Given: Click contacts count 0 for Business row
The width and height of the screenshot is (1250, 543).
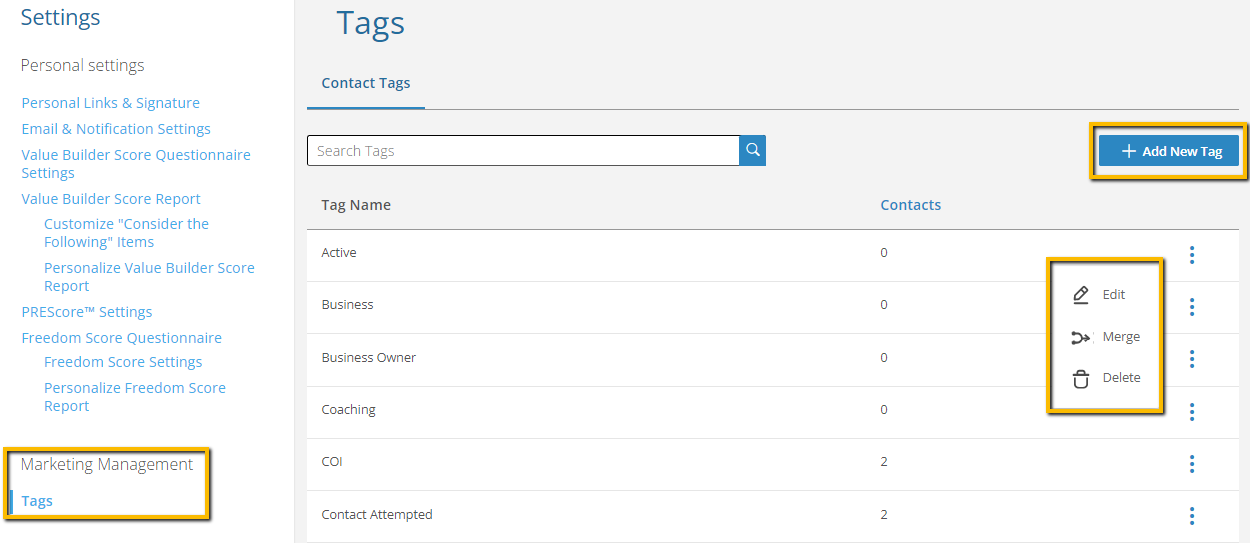Looking at the screenshot, I should (x=884, y=305).
